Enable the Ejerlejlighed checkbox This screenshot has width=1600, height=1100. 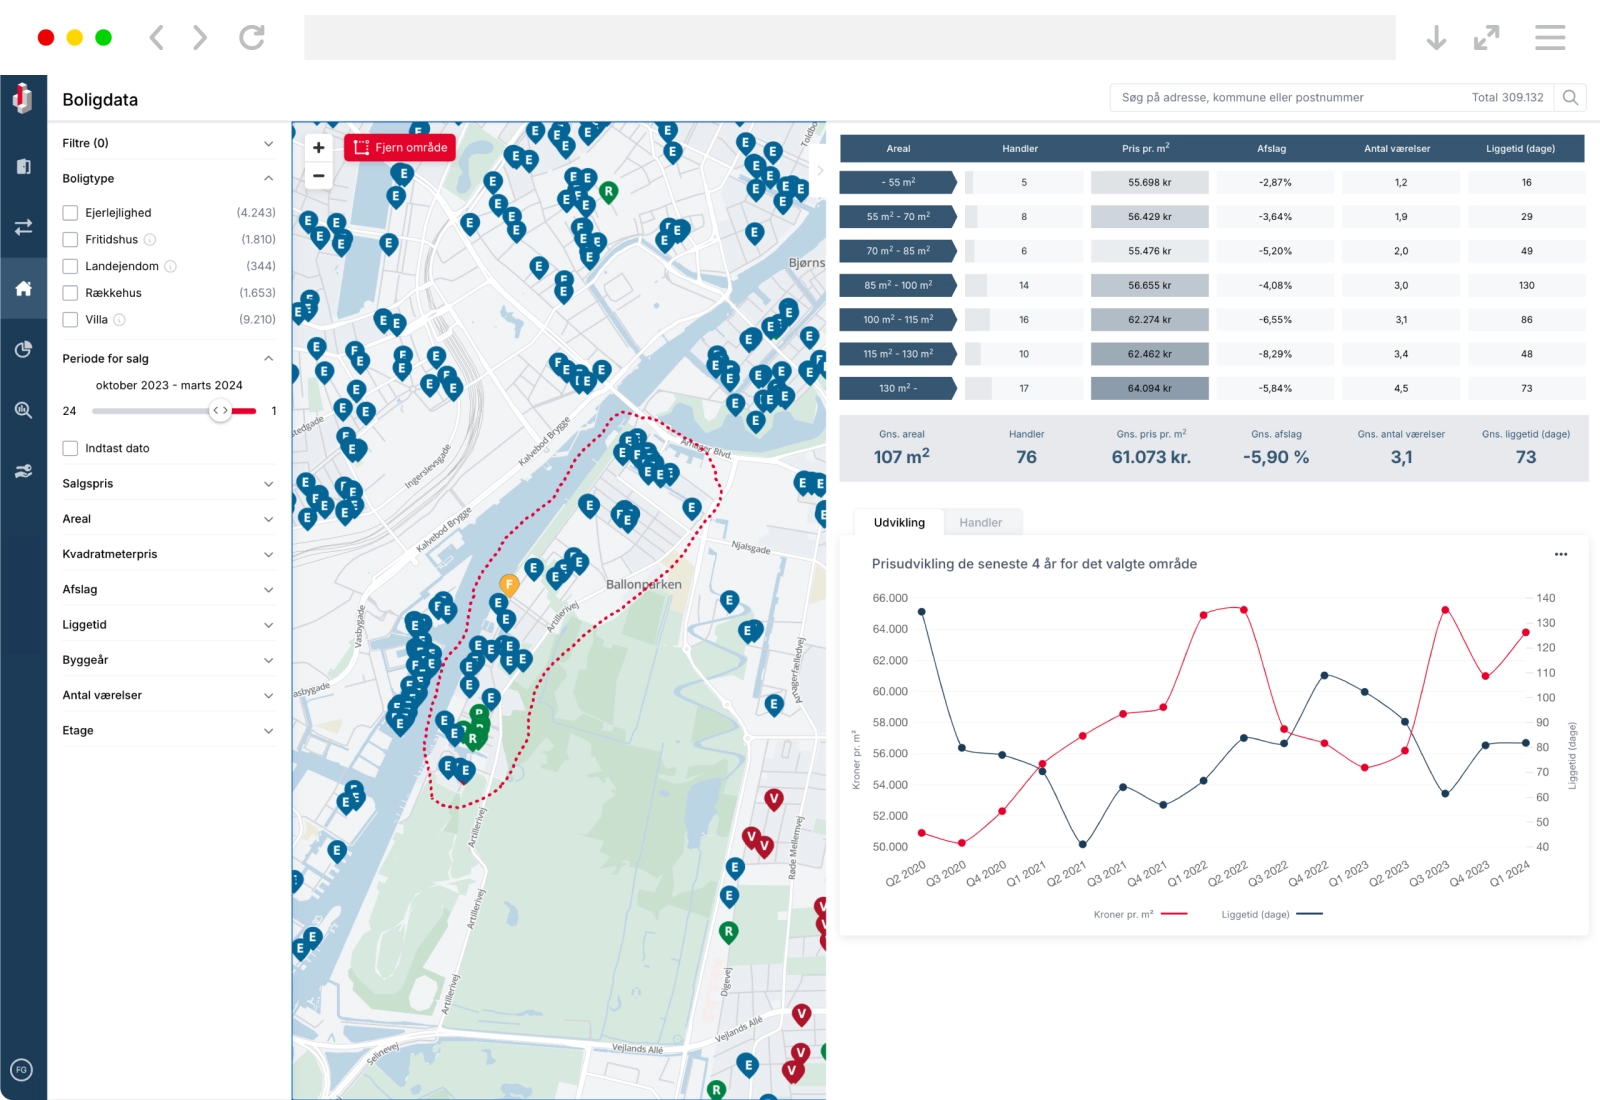click(70, 212)
